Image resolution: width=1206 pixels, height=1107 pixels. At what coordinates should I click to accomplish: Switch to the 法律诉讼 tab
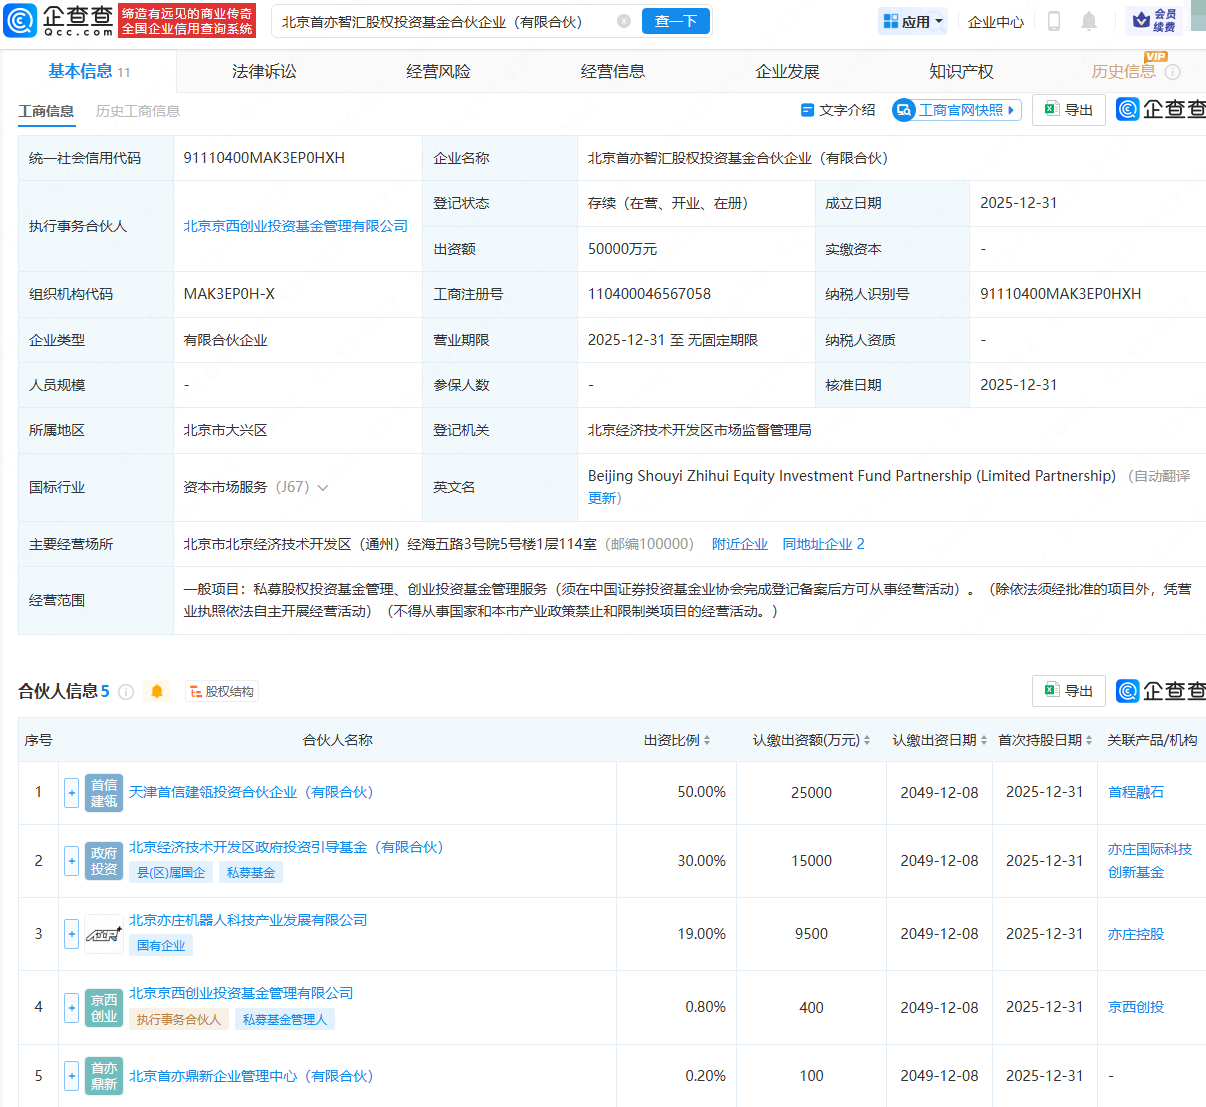coord(263,71)
